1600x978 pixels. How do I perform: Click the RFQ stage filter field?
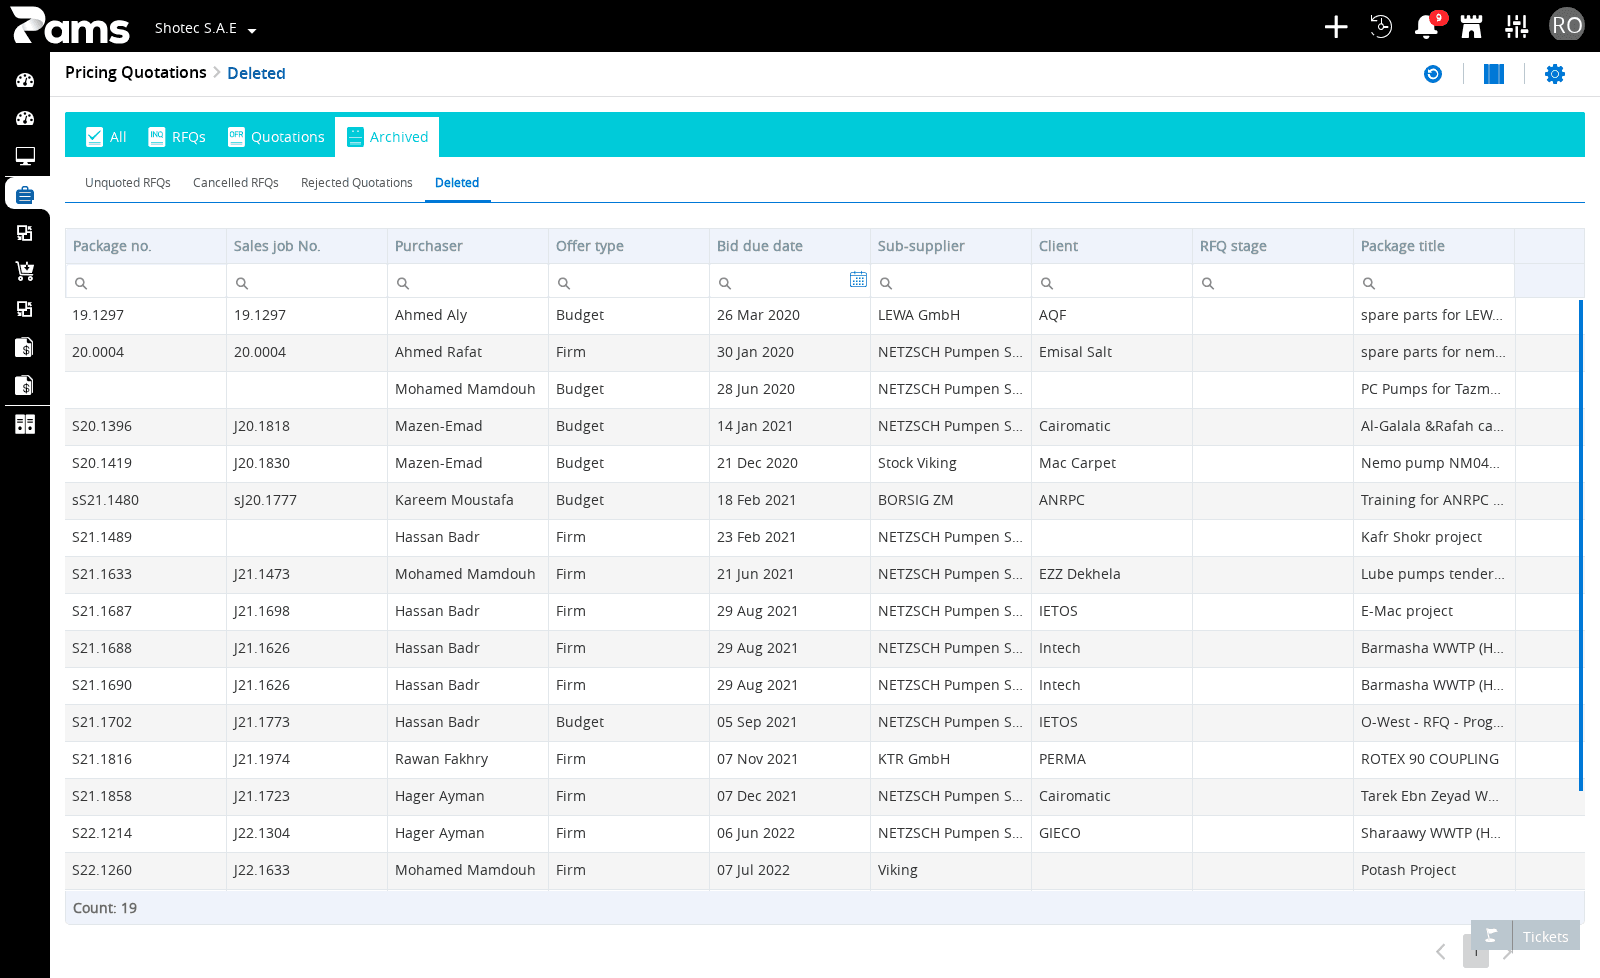pyautogui.click(x=1273, y=282)
